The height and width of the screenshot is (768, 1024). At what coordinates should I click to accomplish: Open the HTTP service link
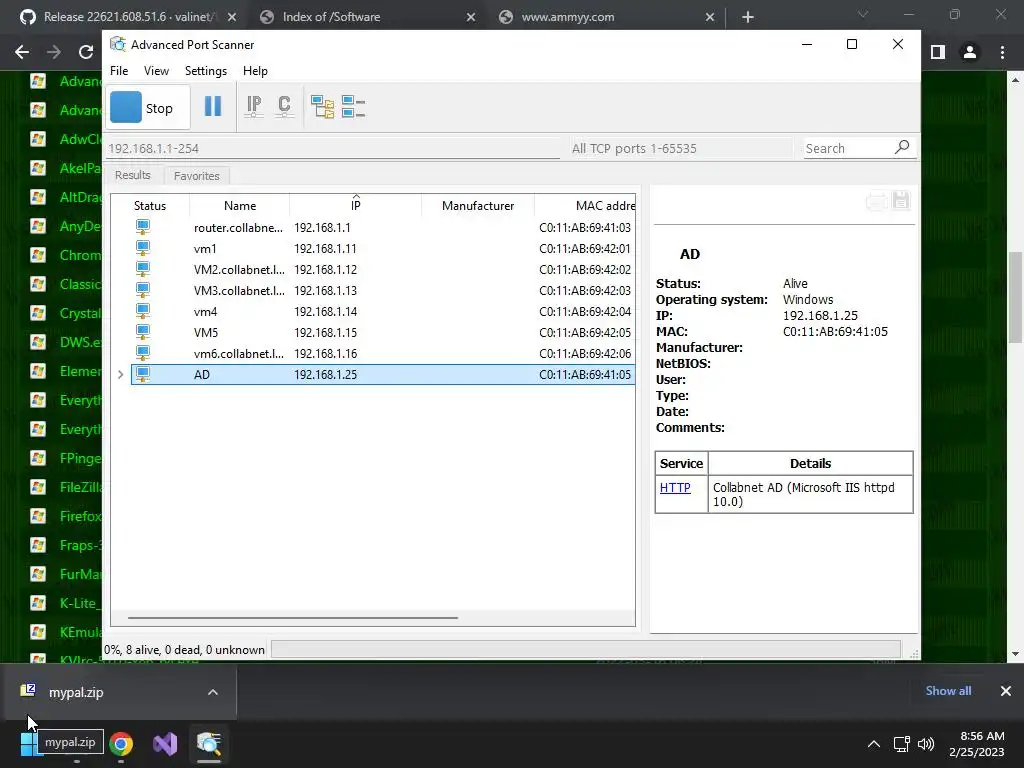click(x=675, y=487)
